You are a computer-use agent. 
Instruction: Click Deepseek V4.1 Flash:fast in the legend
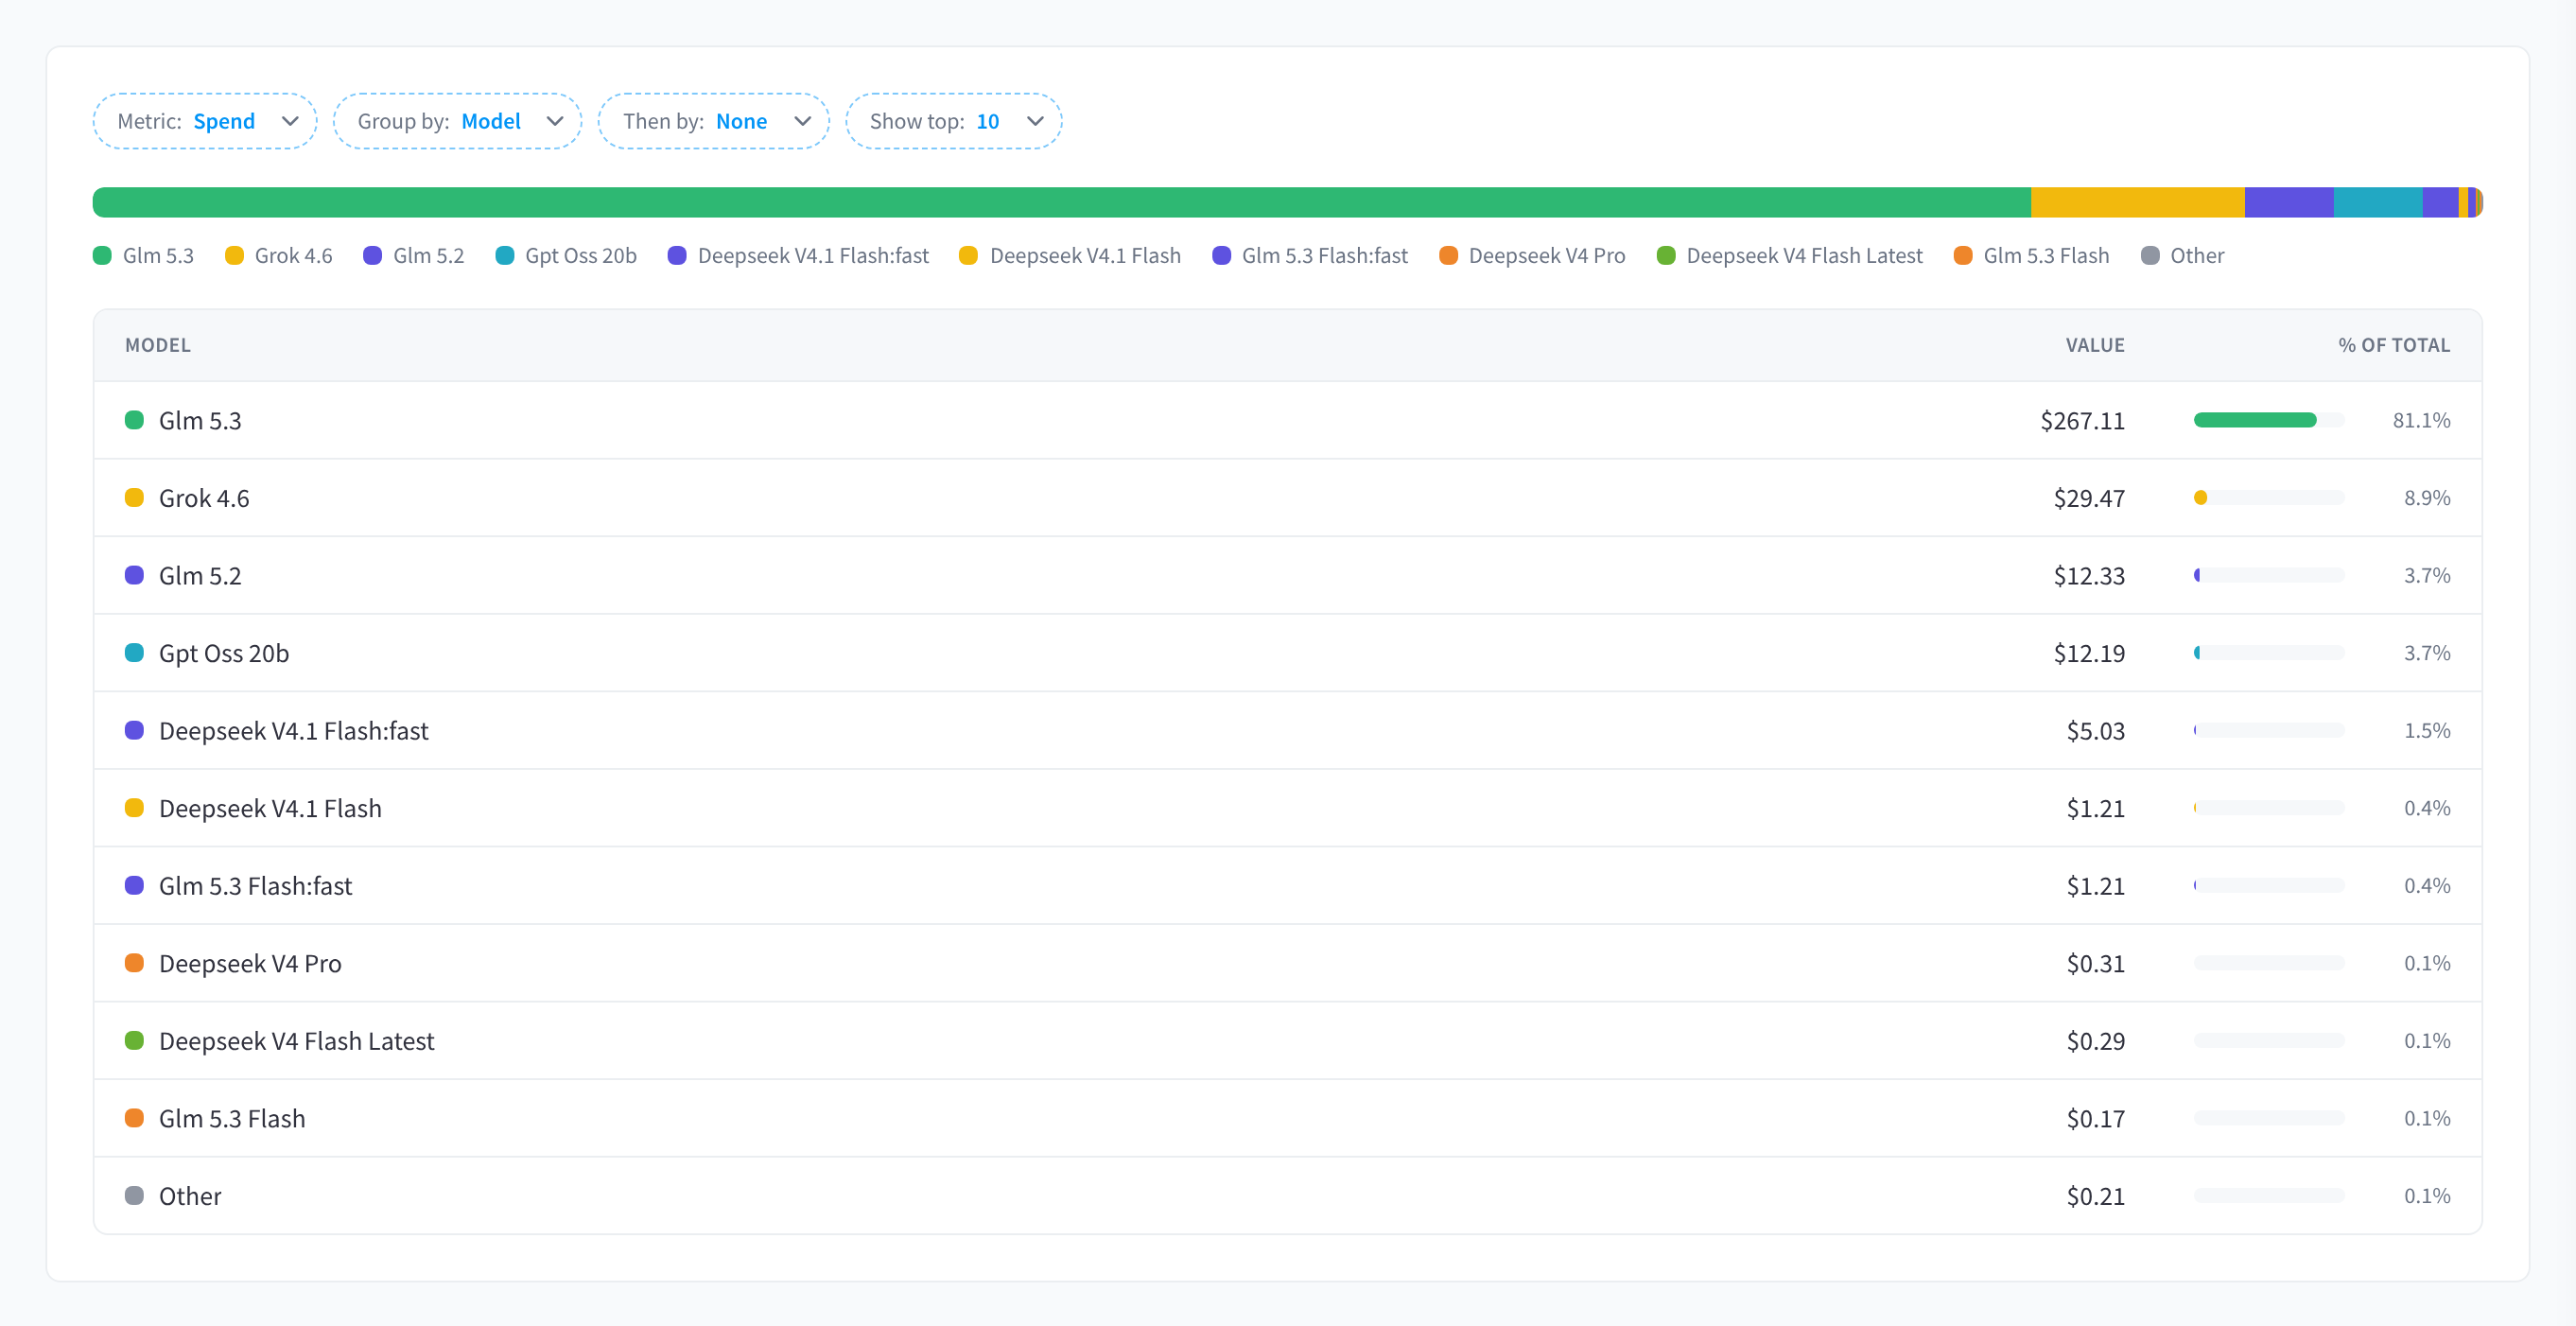(799, 255)
